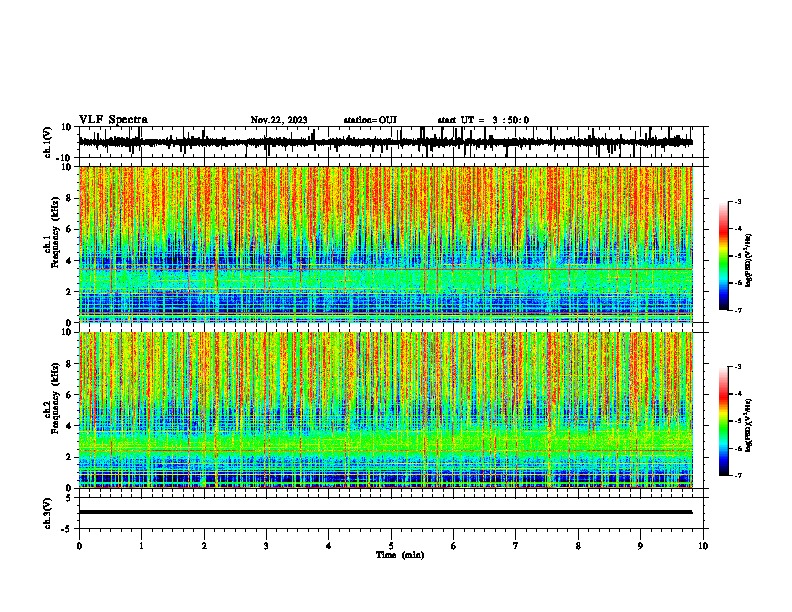Click the "2" kHz tick on ch.2 frequency axis
This screenshot has height=612, width=792.
(69, 457)
